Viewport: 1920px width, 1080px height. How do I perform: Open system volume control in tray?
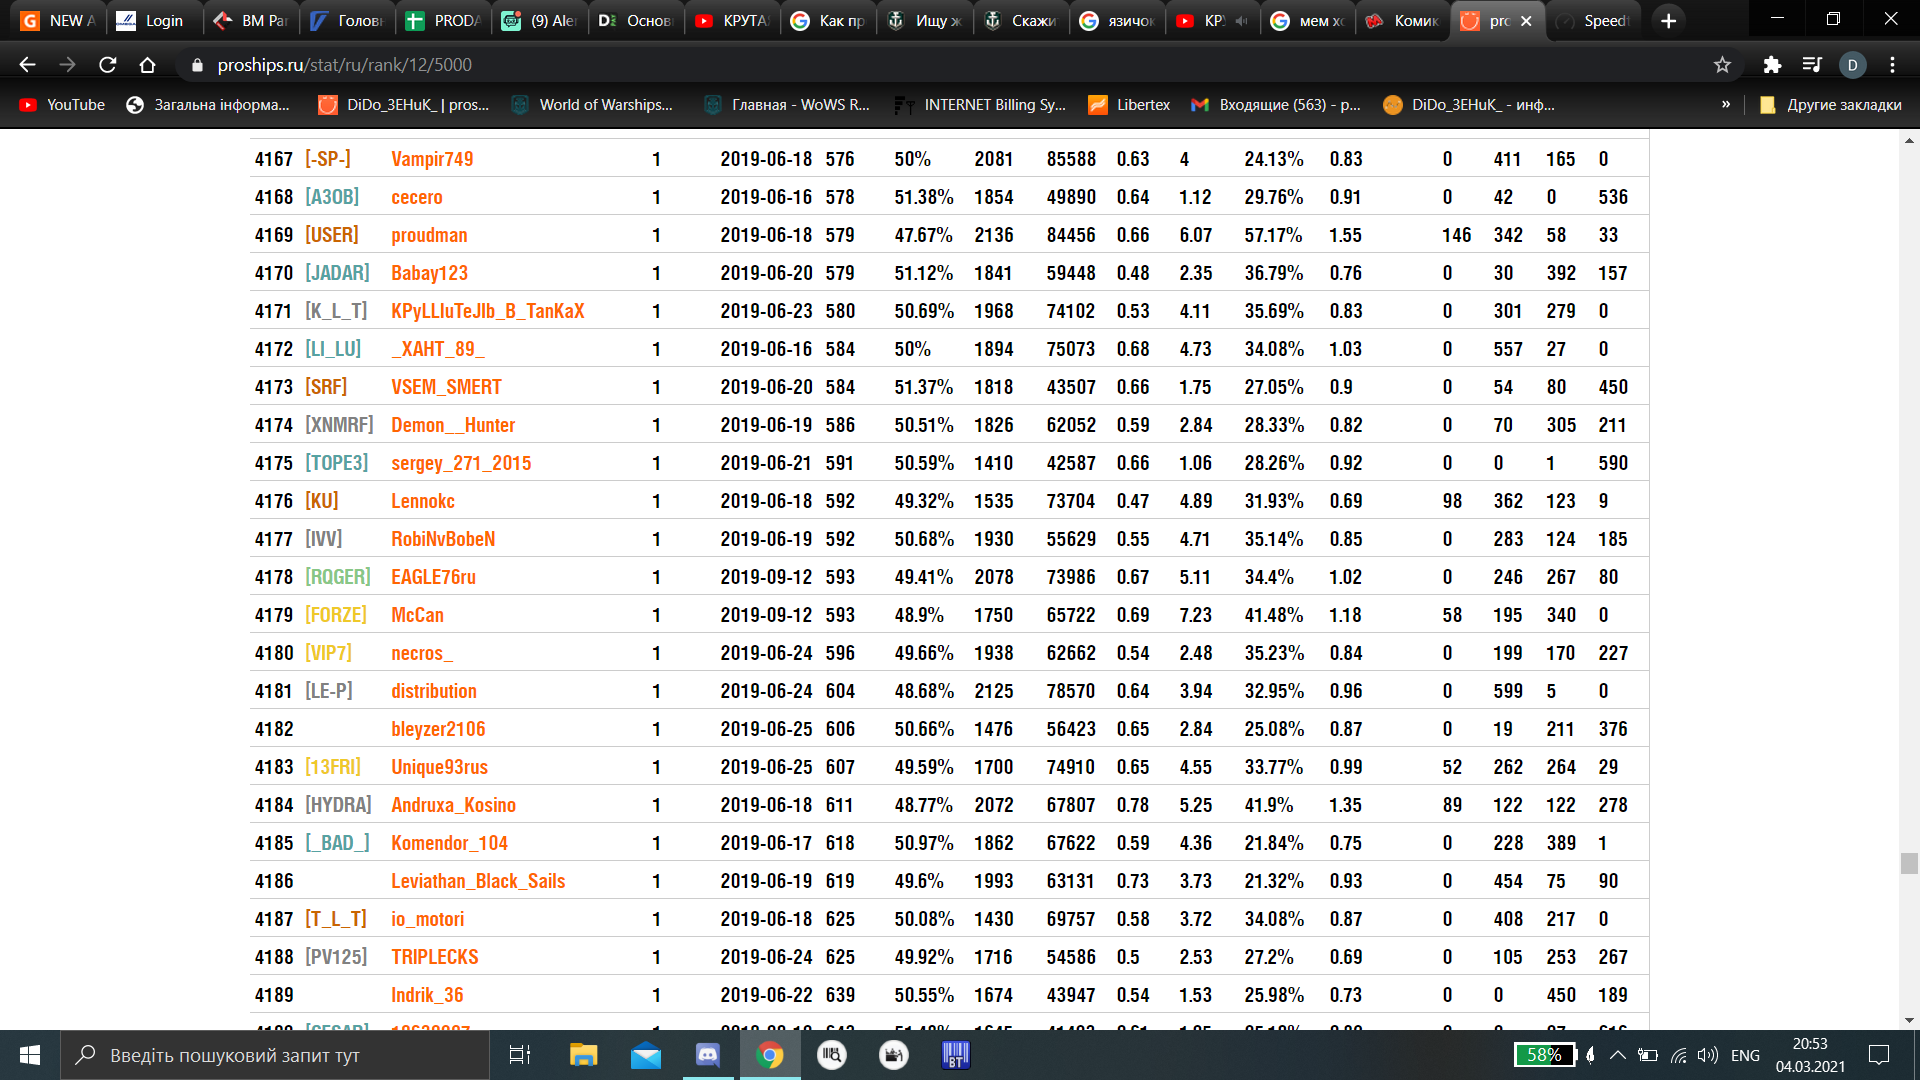(x=1708, y=1055)
